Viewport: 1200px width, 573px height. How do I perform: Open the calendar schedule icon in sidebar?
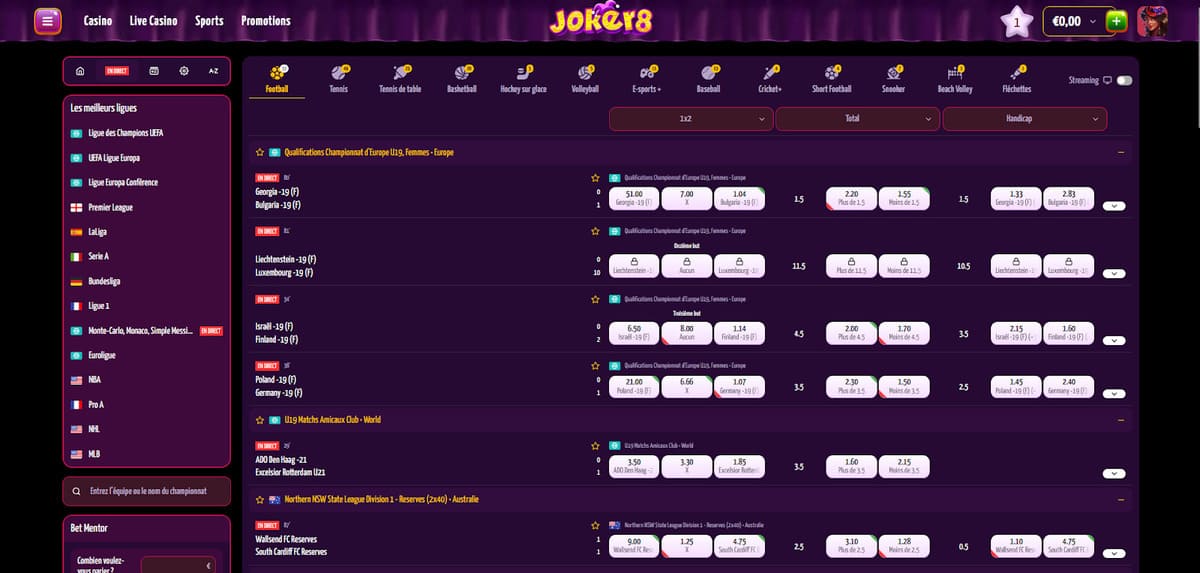(x=153, y=71)
